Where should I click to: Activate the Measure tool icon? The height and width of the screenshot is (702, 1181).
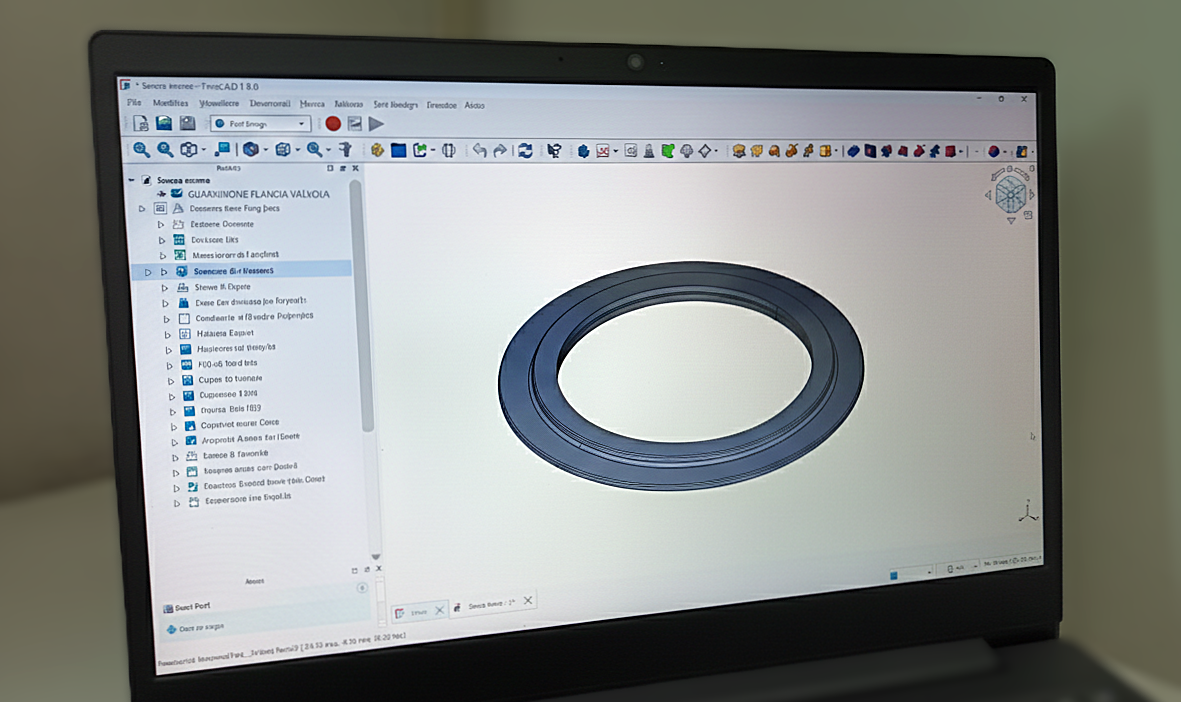pos(347,150)
